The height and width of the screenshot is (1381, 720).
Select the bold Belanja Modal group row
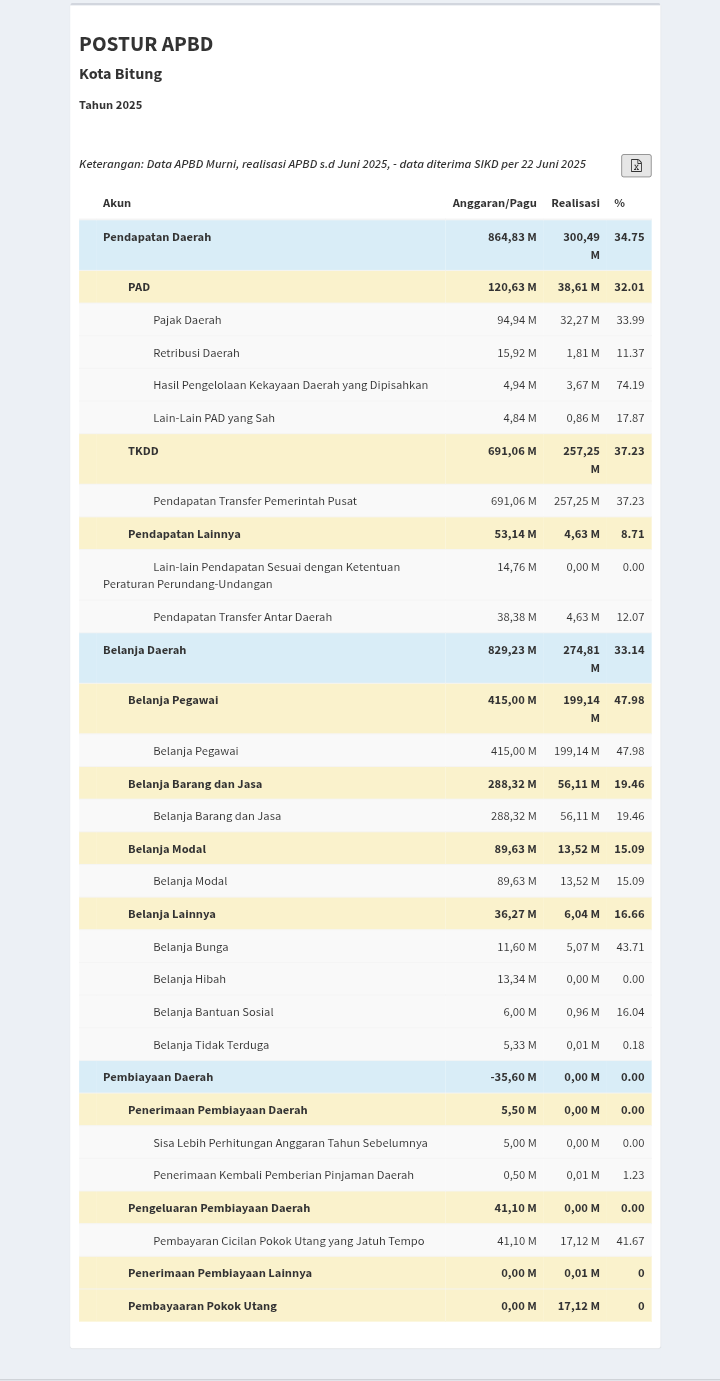tap(167, 849)
